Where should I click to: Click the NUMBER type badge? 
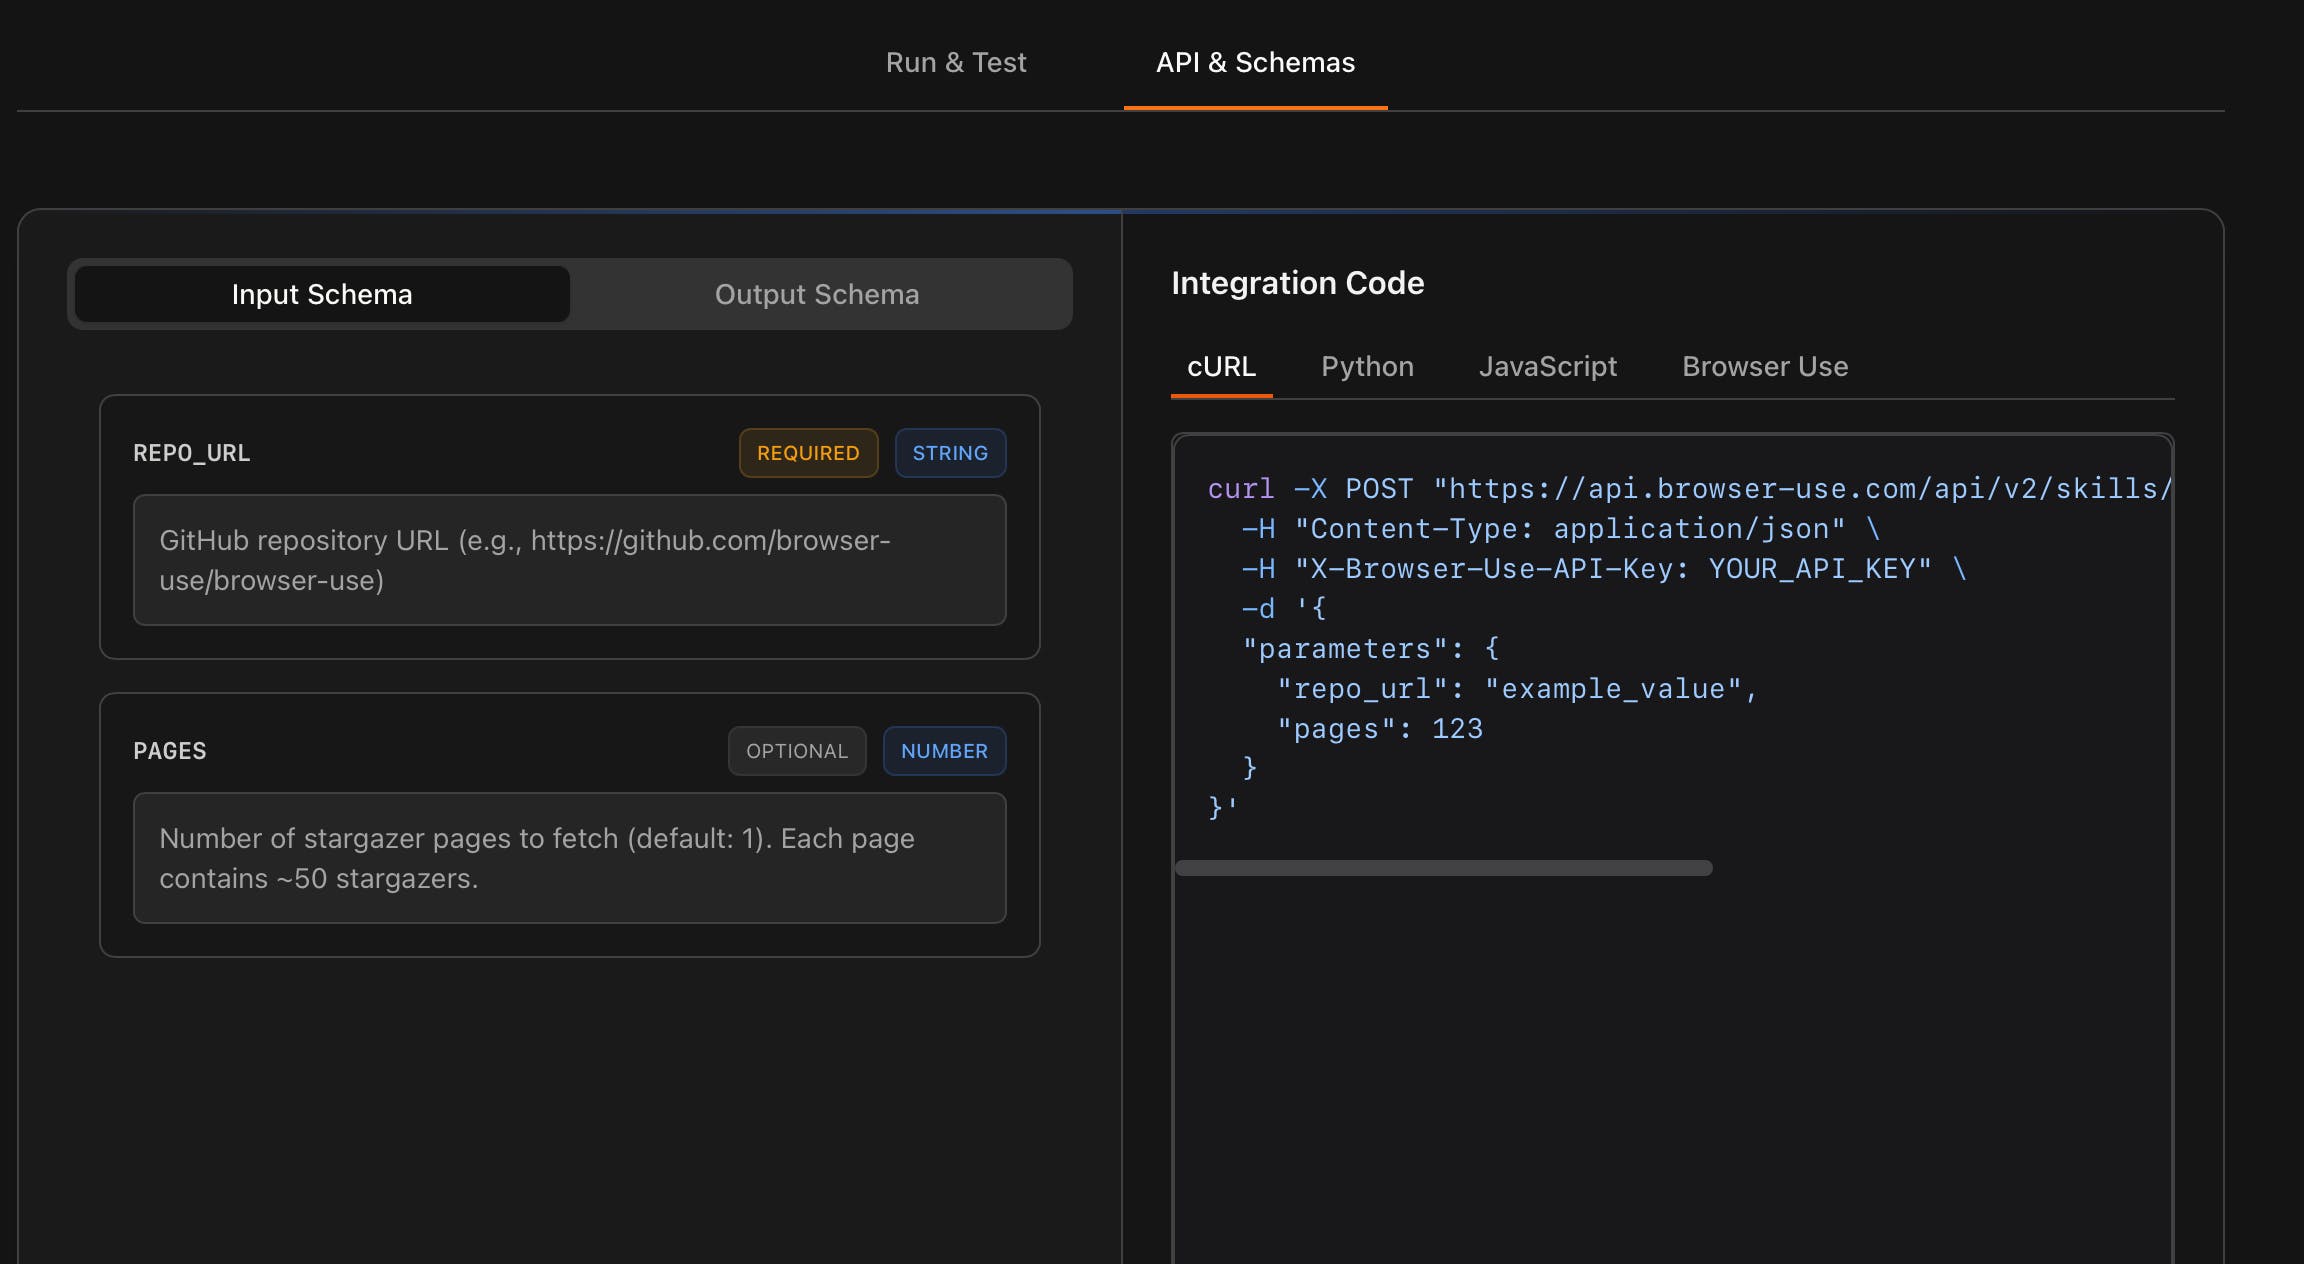pyautogui.click(x=943, y=751)
